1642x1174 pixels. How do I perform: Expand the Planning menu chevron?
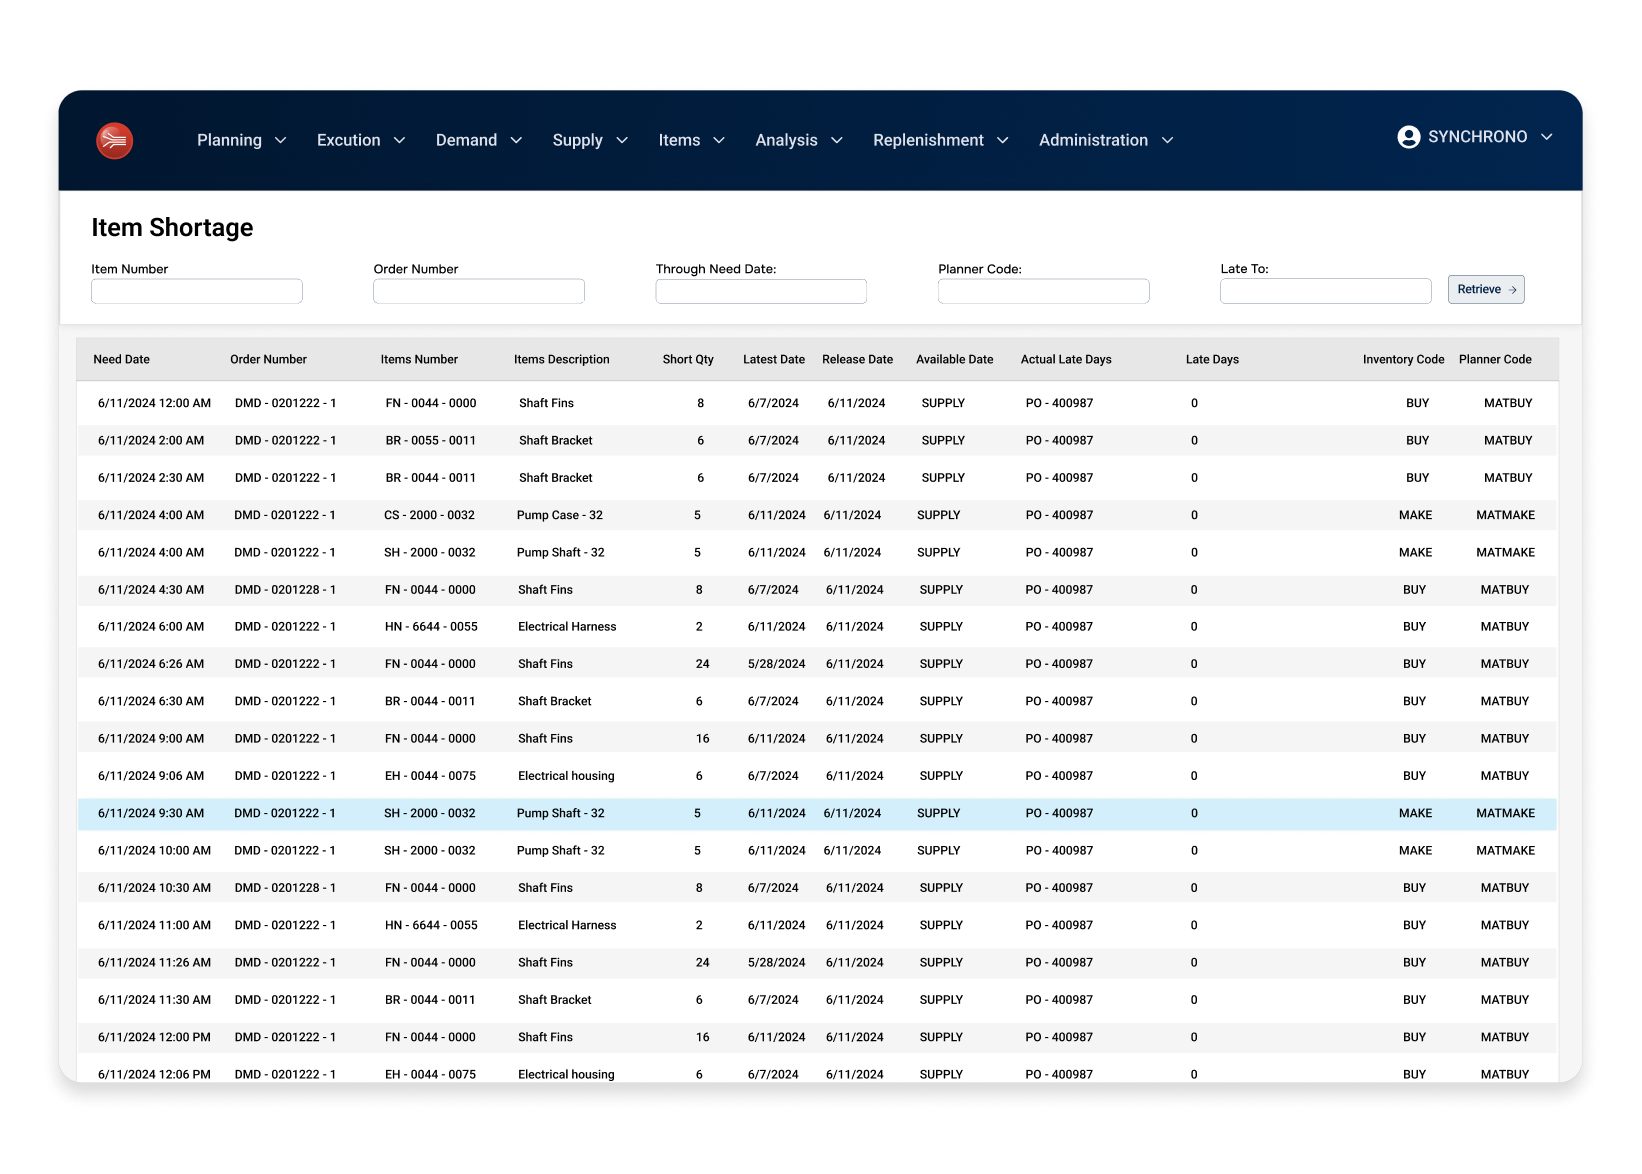[x=281, y=141]
